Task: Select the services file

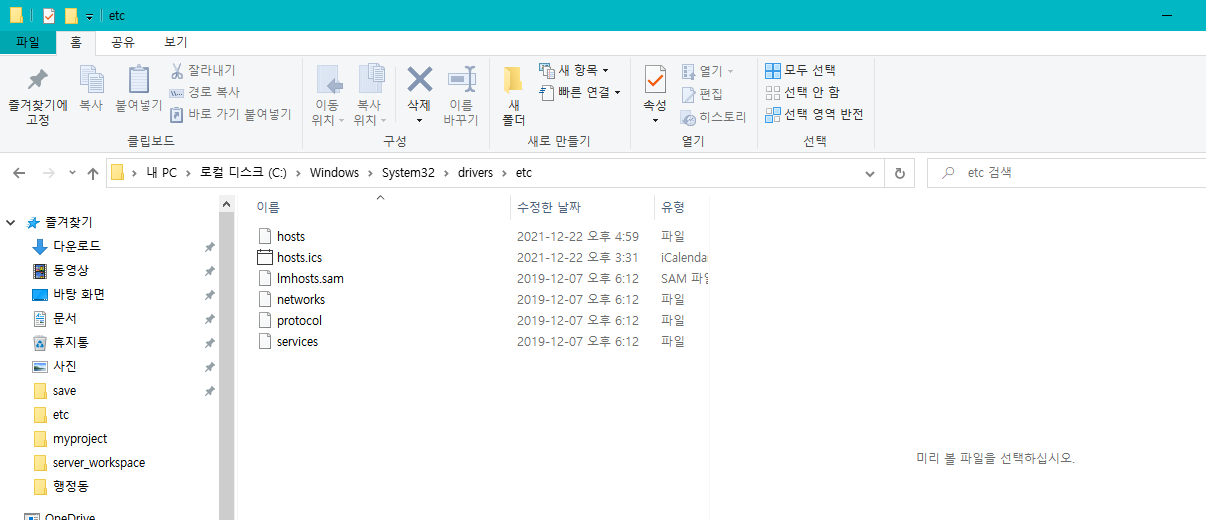Action: [297, 342]
